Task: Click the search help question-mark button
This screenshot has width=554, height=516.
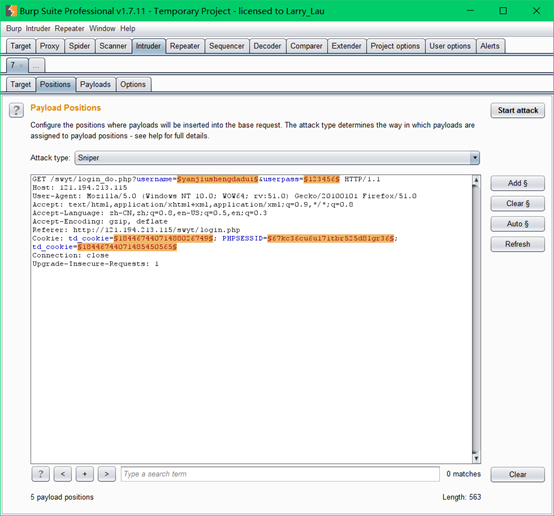Action: coord(41,474)
